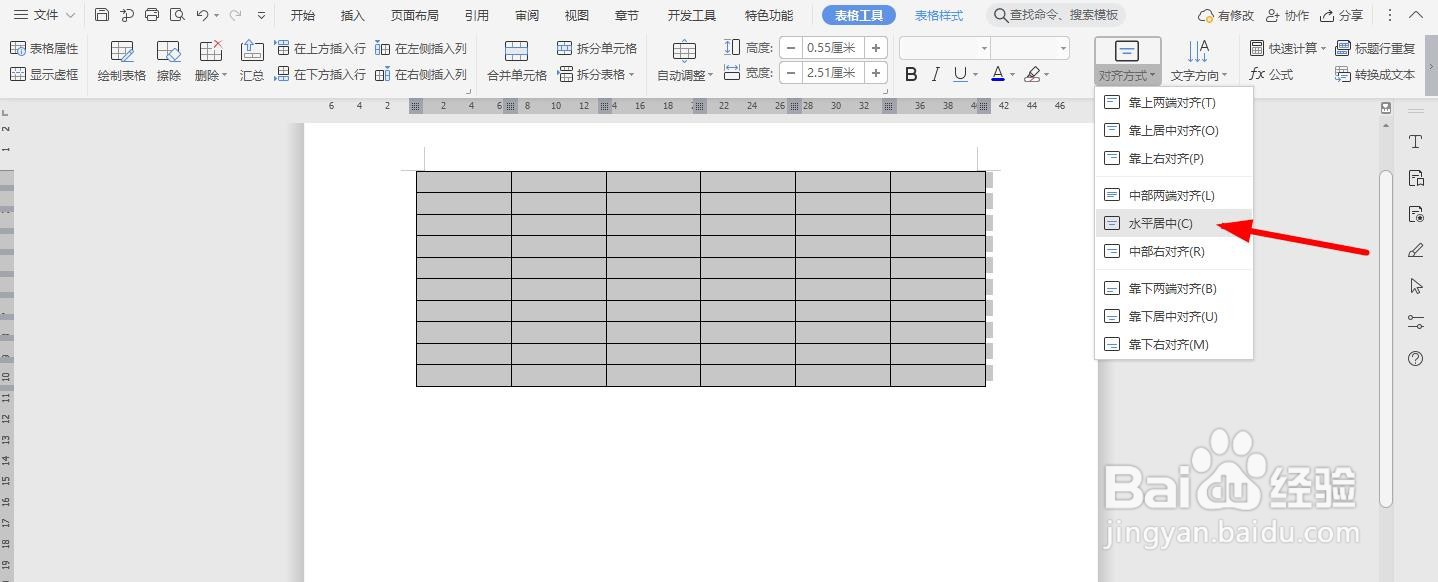Open the fx 公式 (Formula) tool
Viewport: 1438px width, 582px height.
coord(1272,73)
